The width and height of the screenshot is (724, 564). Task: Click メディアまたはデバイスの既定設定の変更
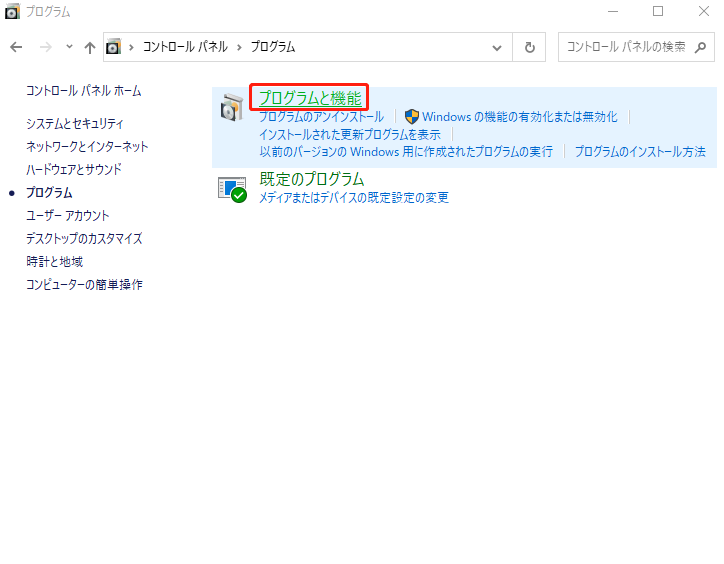(x=354, y=198)
